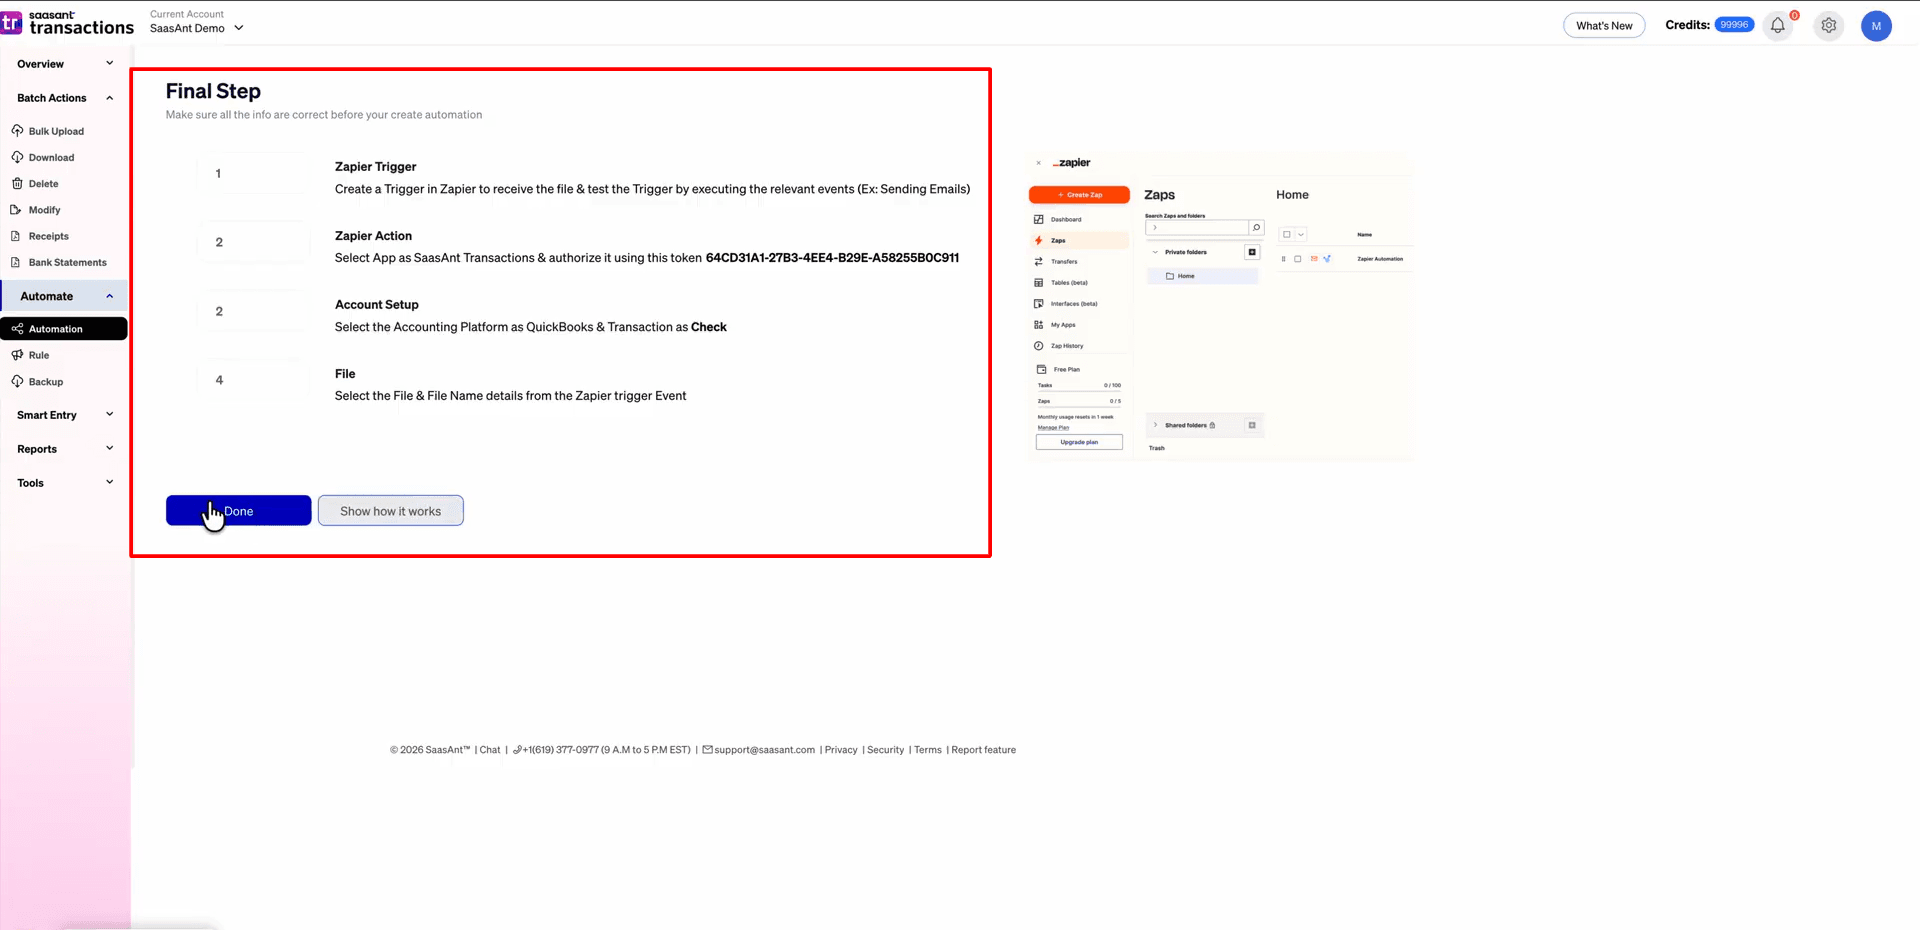The image size is (1920, 930).
Task: Click the Account Setup step heading
Action: pyautogui.click(x=376, y=305)
